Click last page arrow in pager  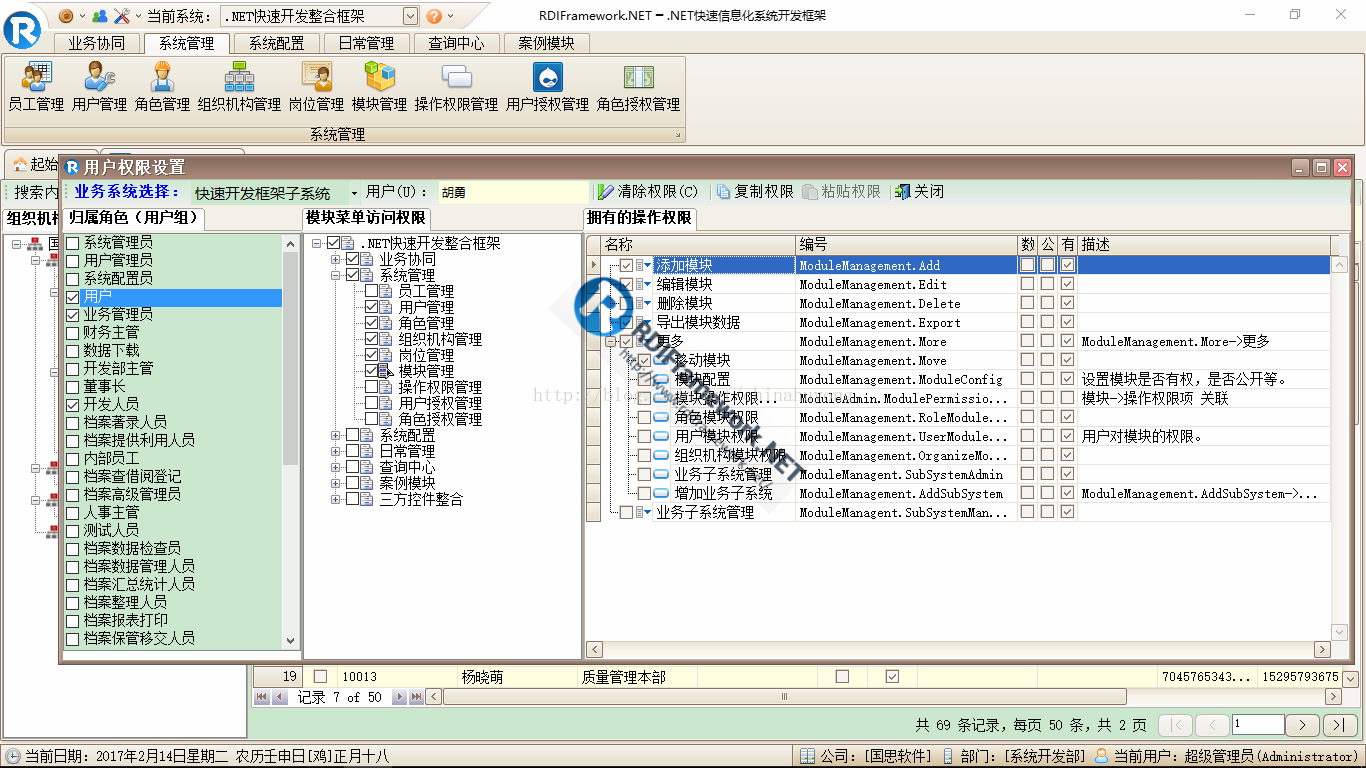(x=1340, y=725)
